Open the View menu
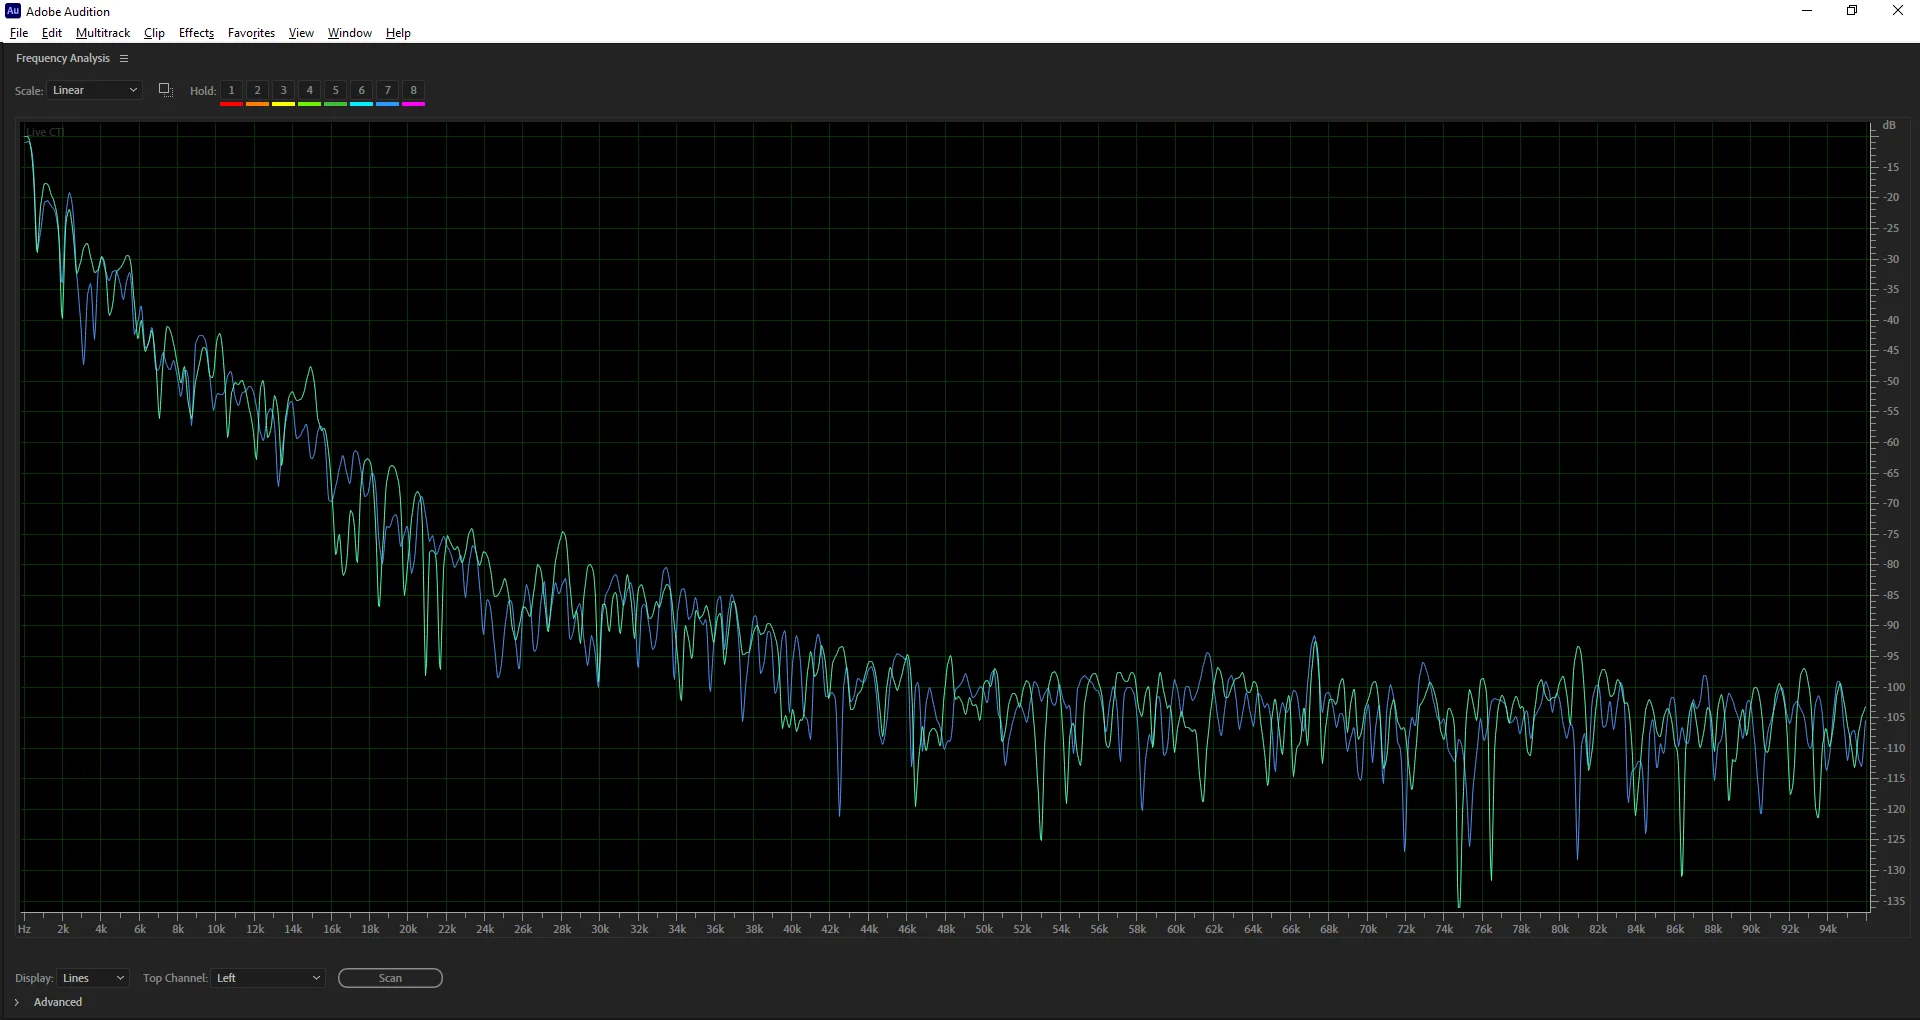 (301, 33)
